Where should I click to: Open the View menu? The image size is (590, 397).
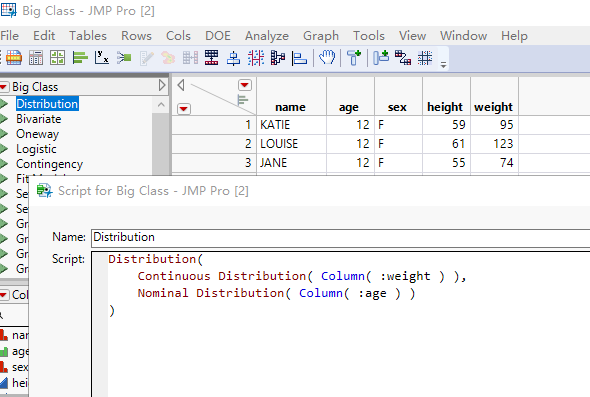tap(412, 36)
